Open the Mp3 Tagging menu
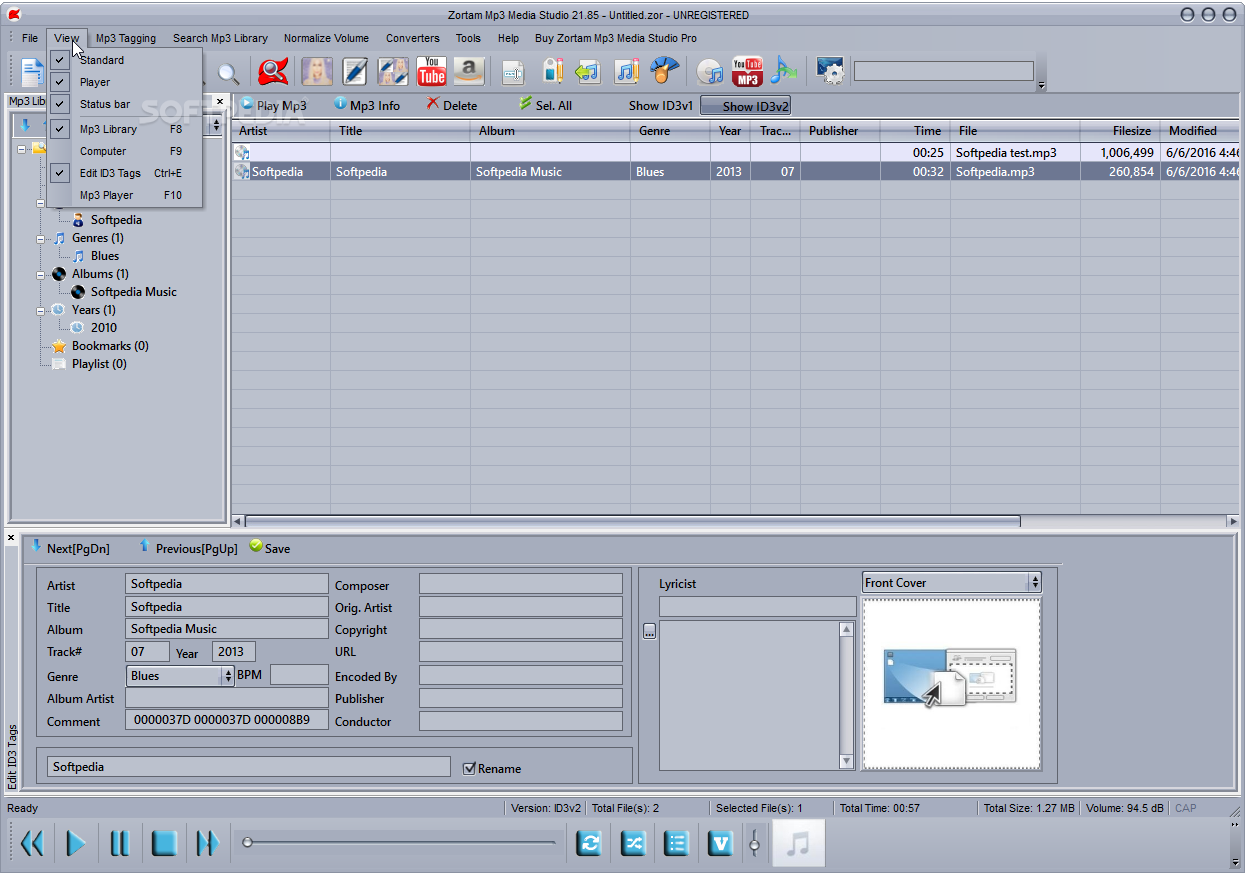The width and height of the screenshot is (1245, 873). pyautogui.click(x=126, y=38)
